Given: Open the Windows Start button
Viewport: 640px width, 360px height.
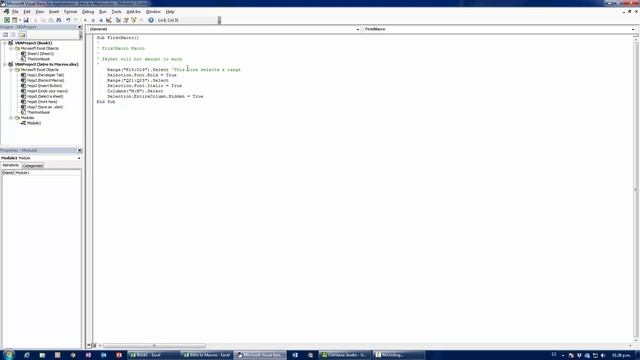Looking at the screenshot, I should tap(9, 355).
